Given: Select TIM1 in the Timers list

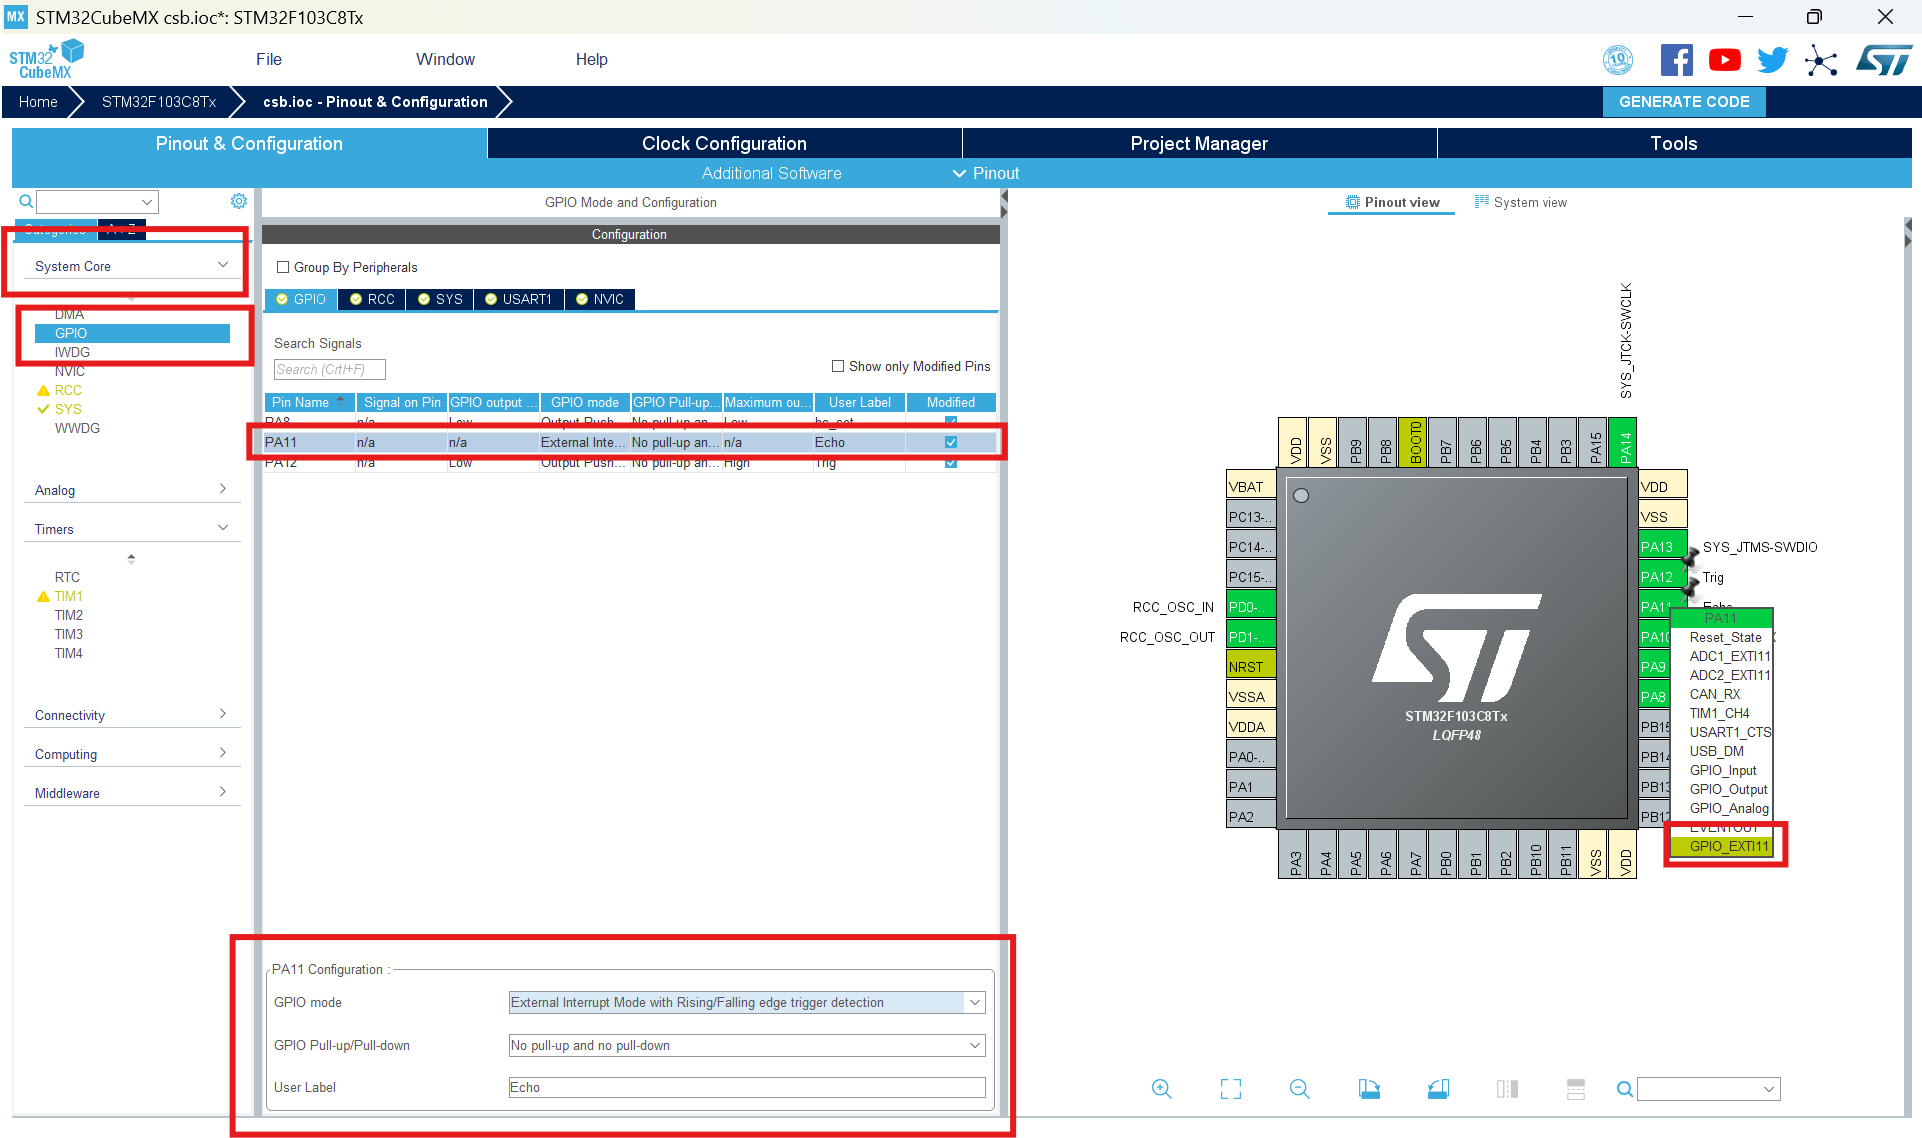Looking at the screenshot, I should 68,596.
